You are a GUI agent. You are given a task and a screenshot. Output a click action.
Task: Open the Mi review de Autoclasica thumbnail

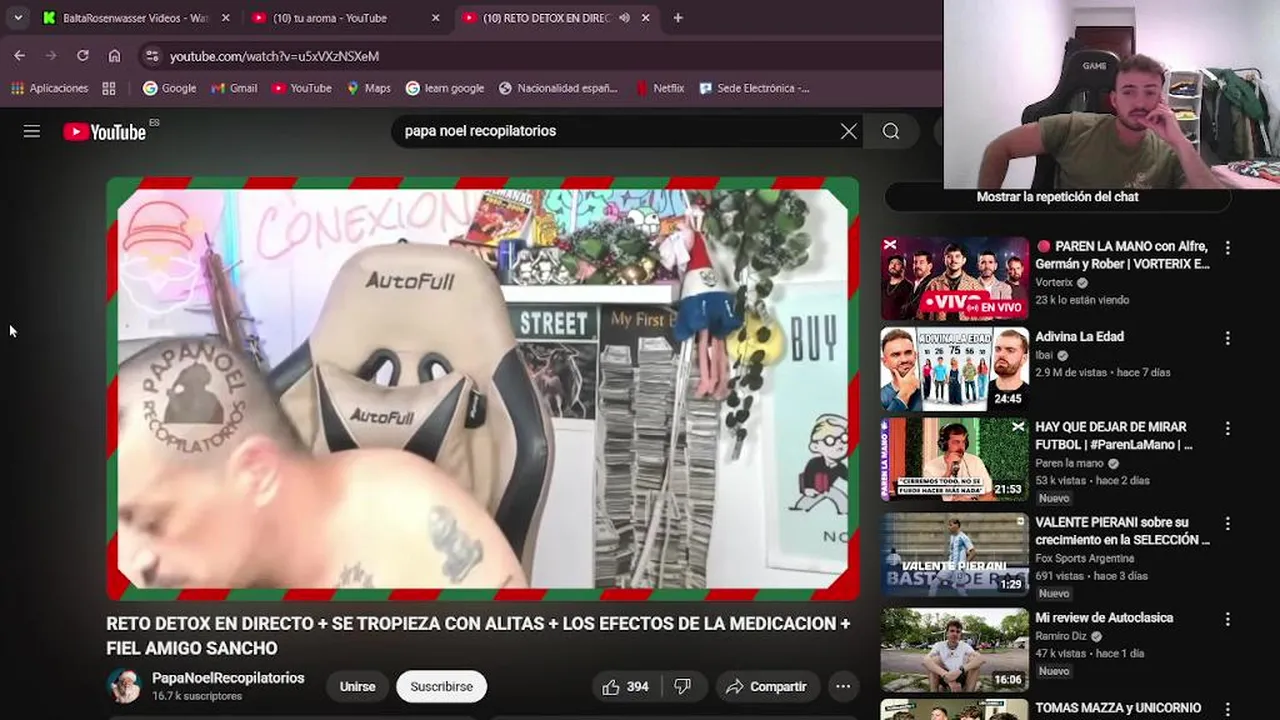point(954,650)
